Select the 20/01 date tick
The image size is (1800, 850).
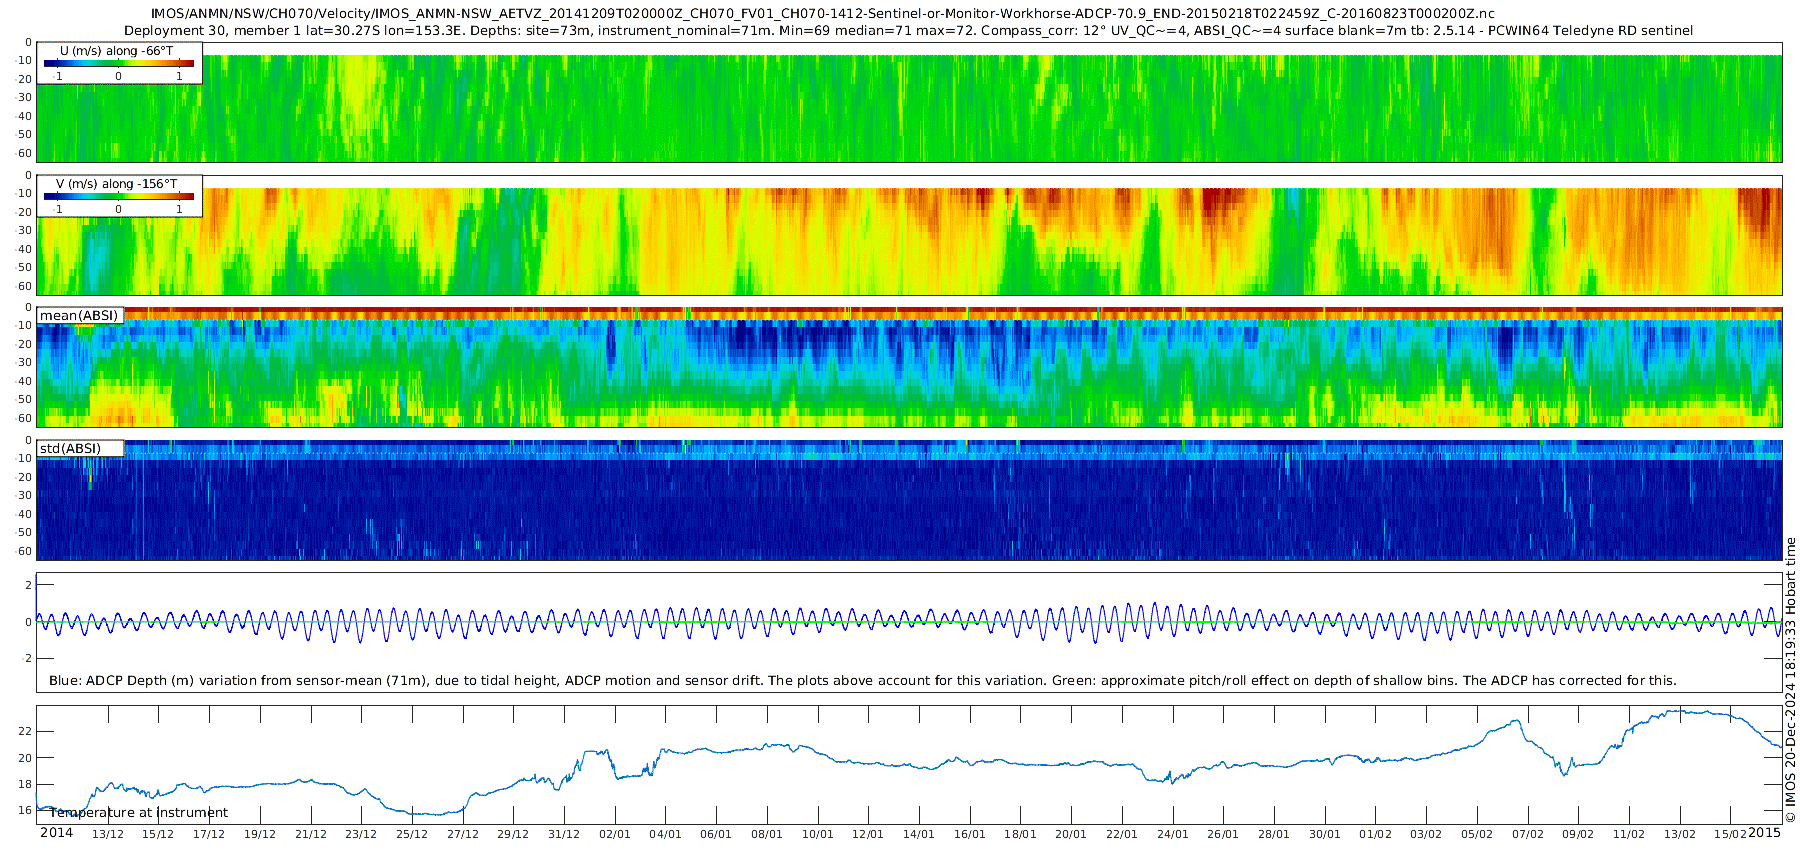coord(1071,835)
